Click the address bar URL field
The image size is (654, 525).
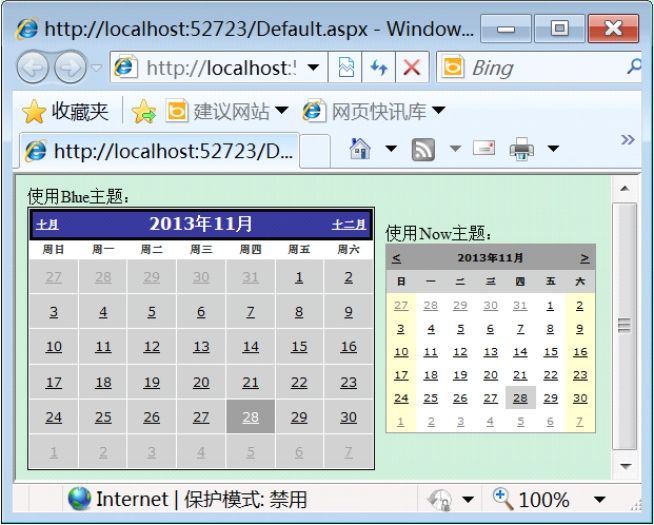(221, 68)
